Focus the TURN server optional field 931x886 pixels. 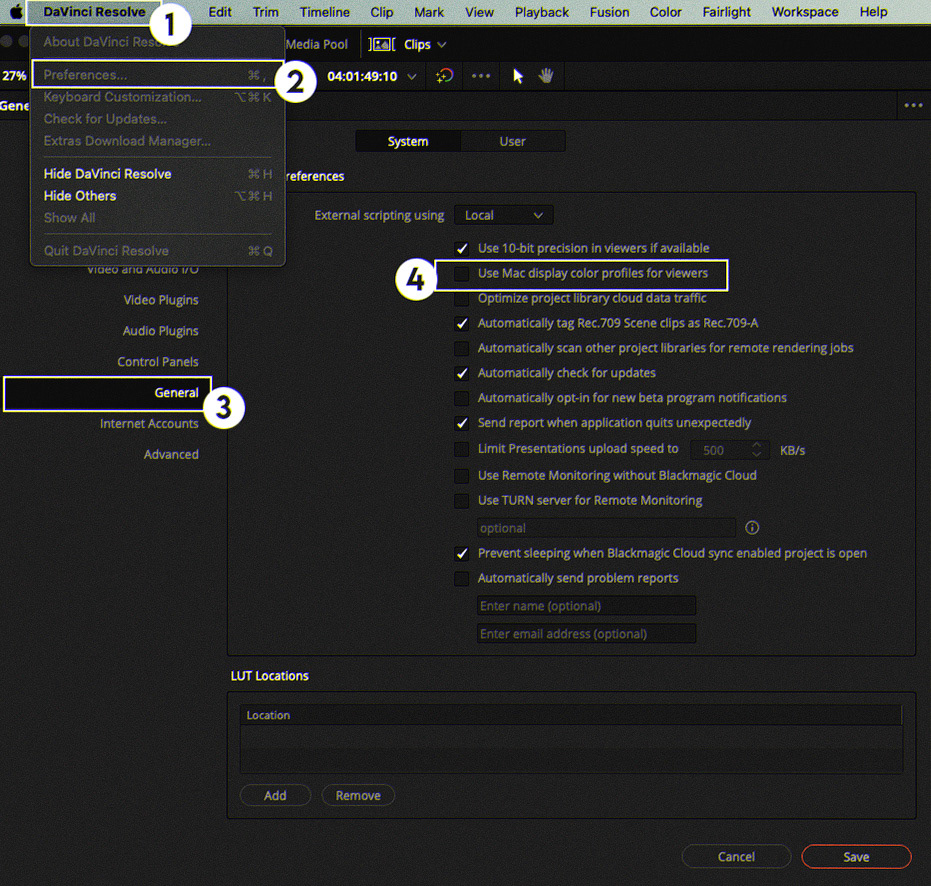click(606, 528)
